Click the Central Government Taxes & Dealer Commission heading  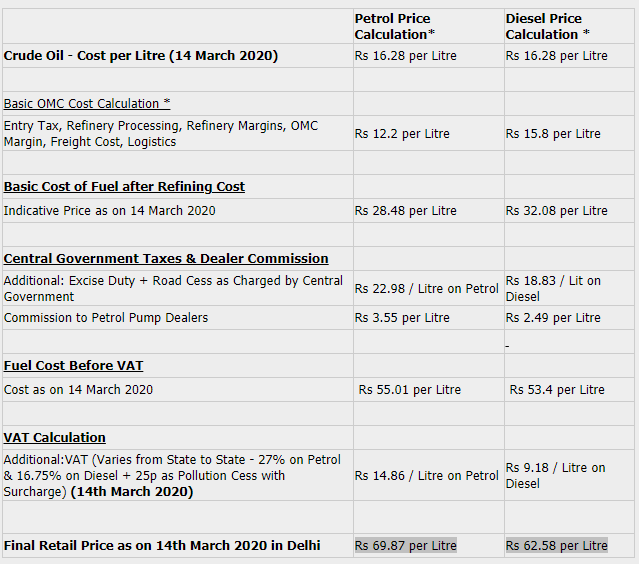point(166,258)
